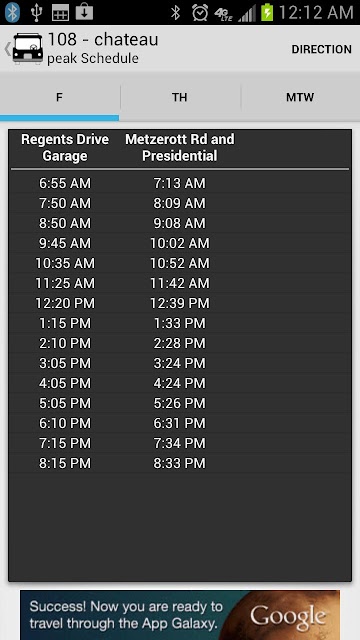This screenshot has height=640, width=360.
Task: Switch to the MTW schedule tab
Action: (x=300, y=97)
